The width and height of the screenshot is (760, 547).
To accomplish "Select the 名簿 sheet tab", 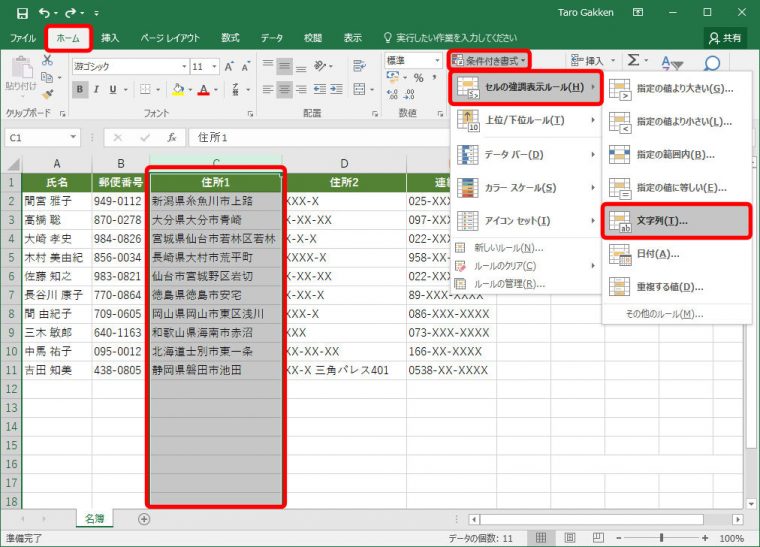I will click(x=95, y=518).
